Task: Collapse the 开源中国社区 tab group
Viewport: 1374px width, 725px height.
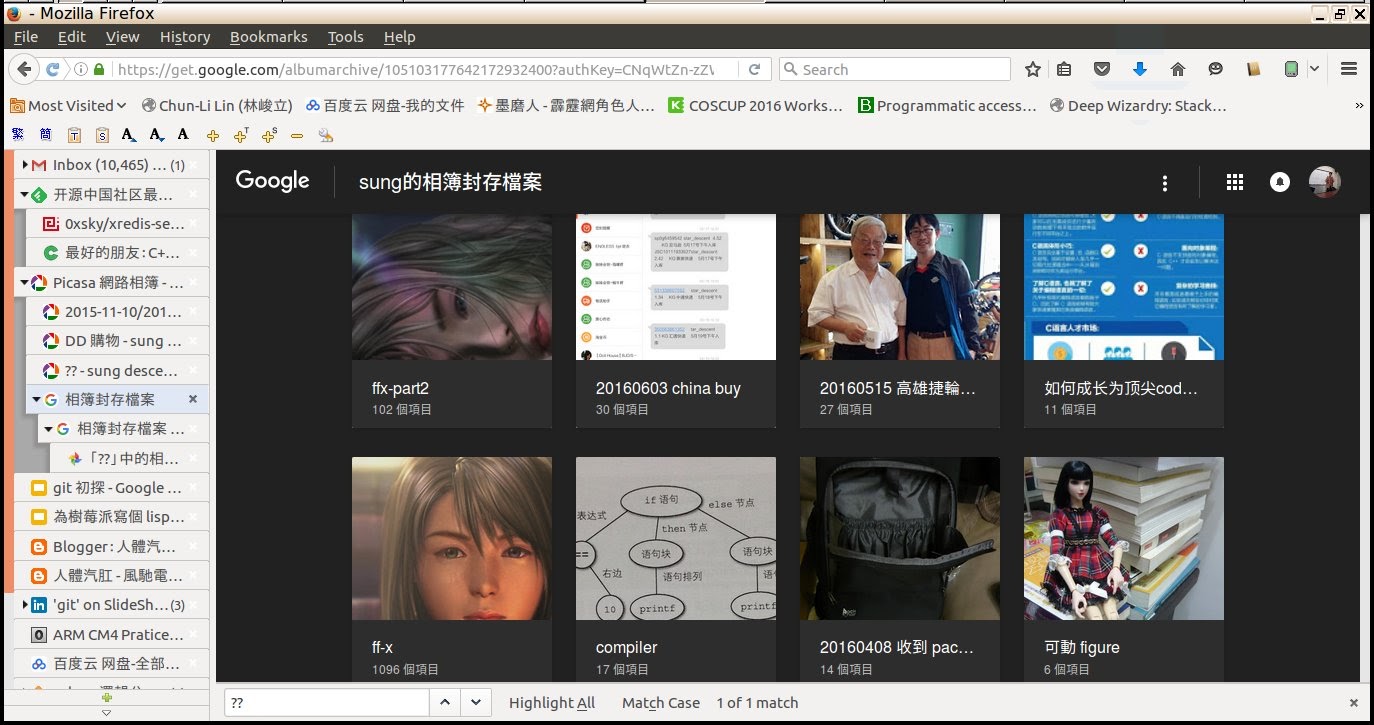Action: 24,195
